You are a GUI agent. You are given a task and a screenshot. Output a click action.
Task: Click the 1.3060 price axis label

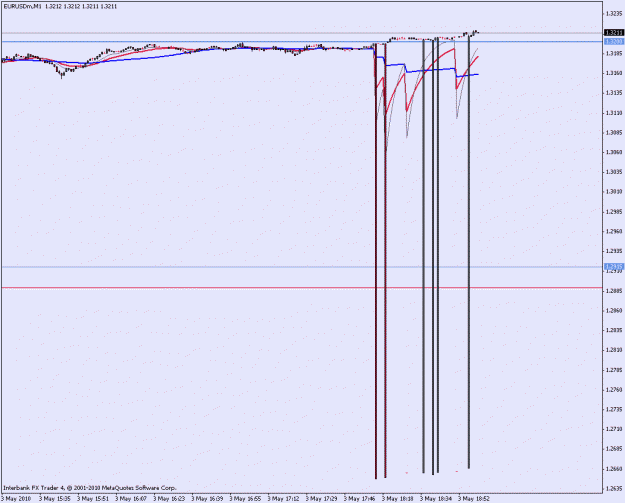[x=614, y=152]
